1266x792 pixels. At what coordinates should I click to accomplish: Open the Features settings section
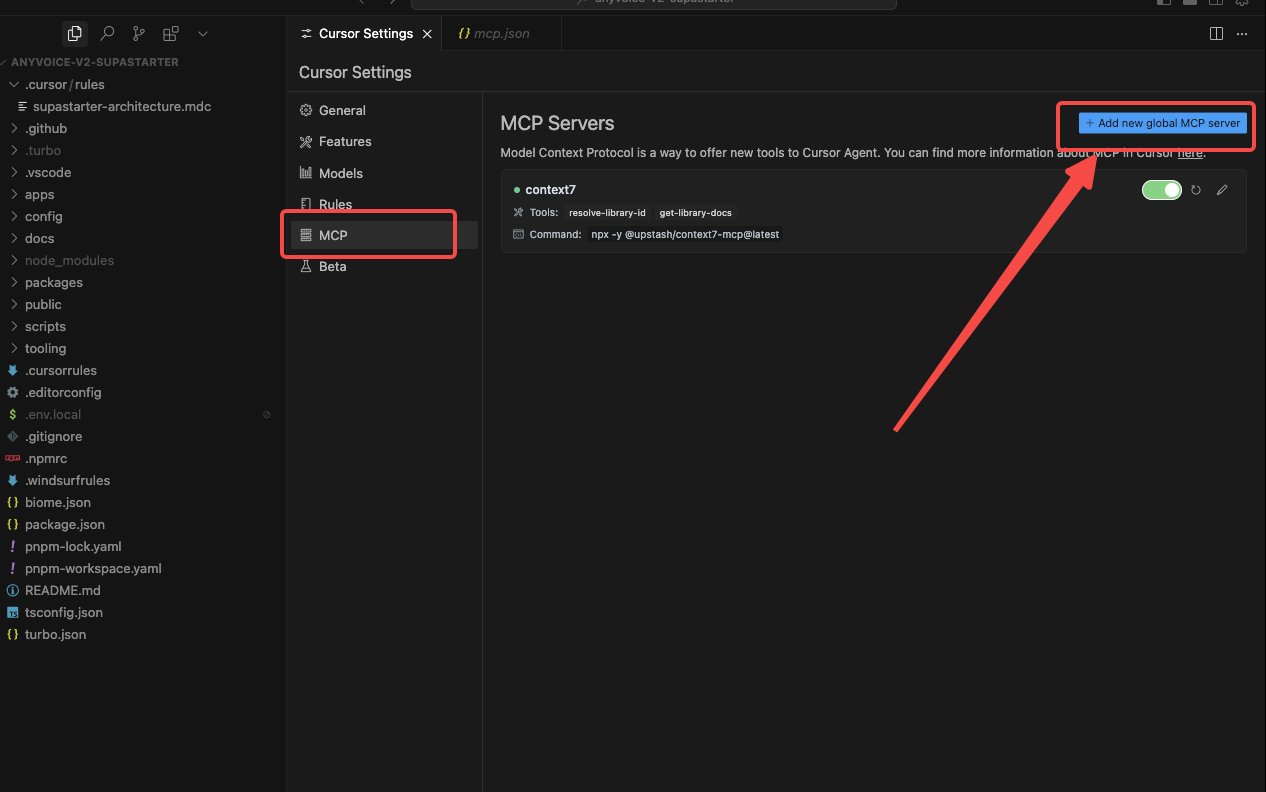click(x=344, y=142)
